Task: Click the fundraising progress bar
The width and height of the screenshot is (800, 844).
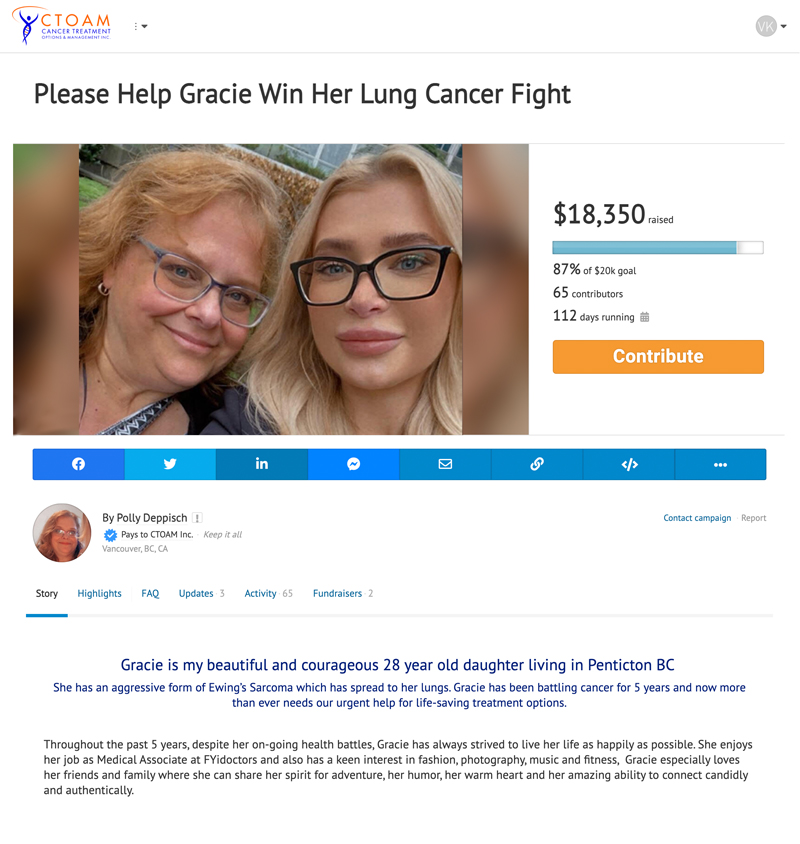Action: [x=658, y=248]
